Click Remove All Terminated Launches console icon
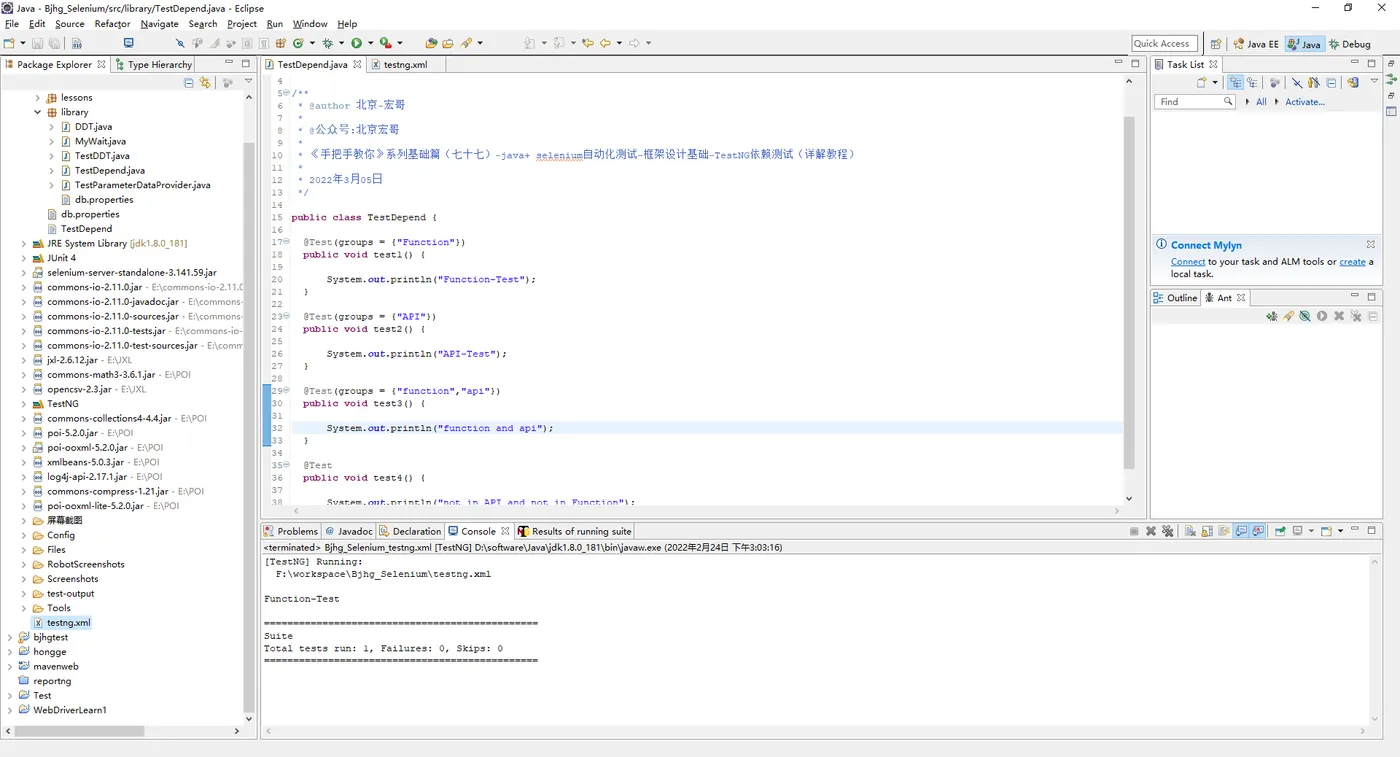This screenshot has height=757, width=1400. [x=1167, y=531]
